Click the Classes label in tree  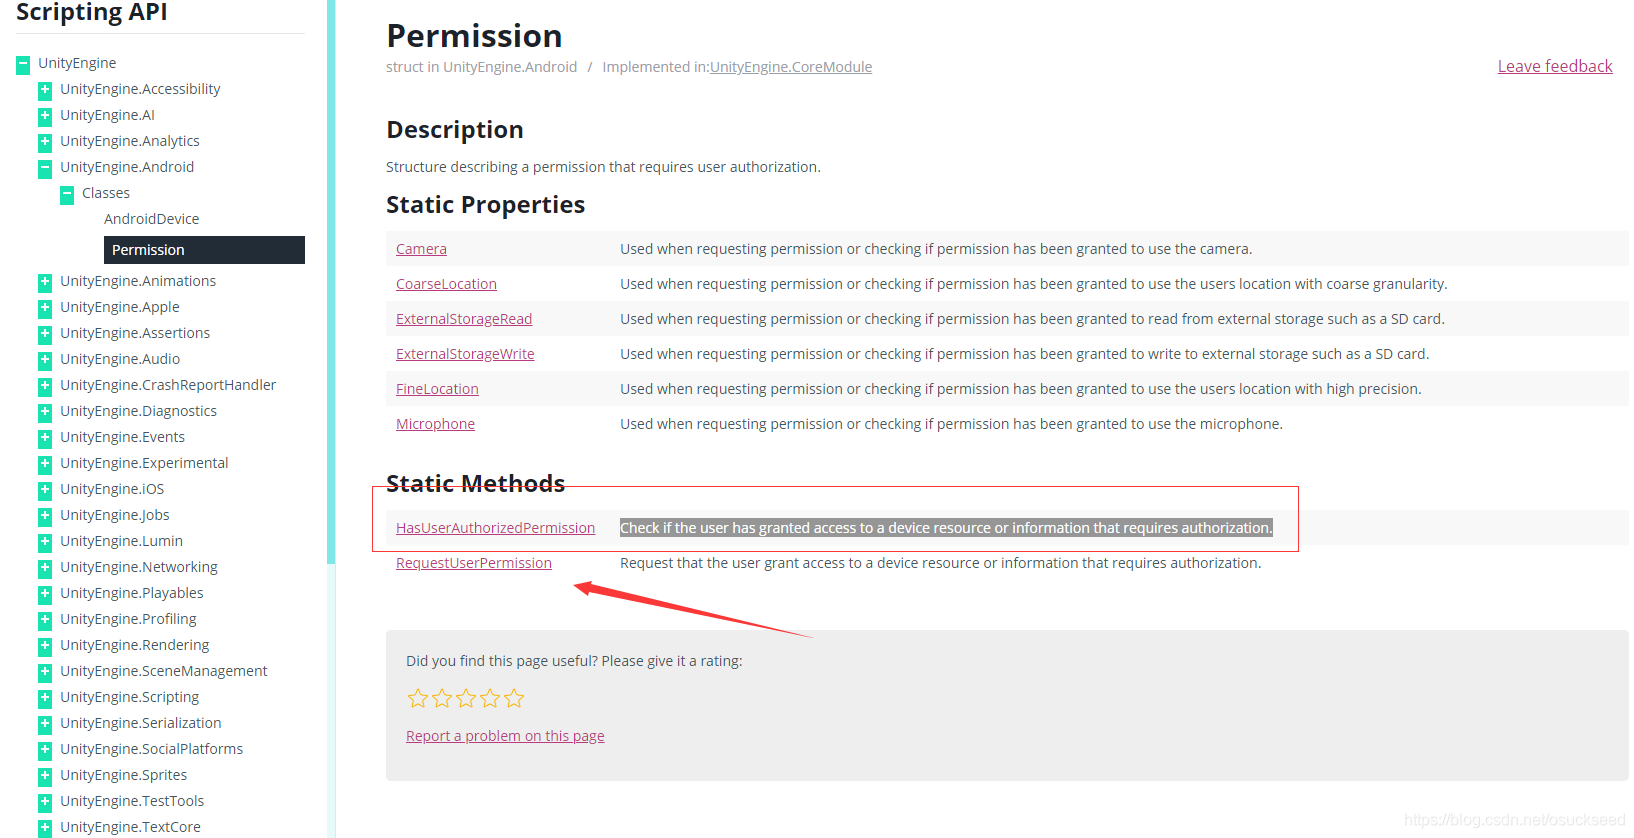click(106, 193)
